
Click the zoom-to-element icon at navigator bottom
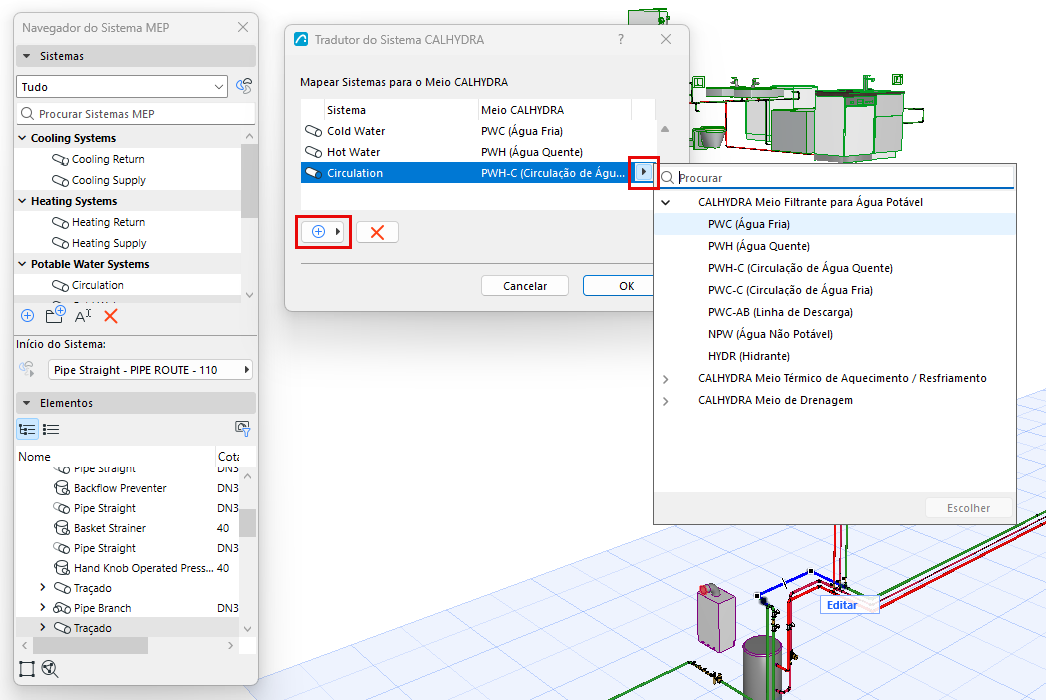50,669
